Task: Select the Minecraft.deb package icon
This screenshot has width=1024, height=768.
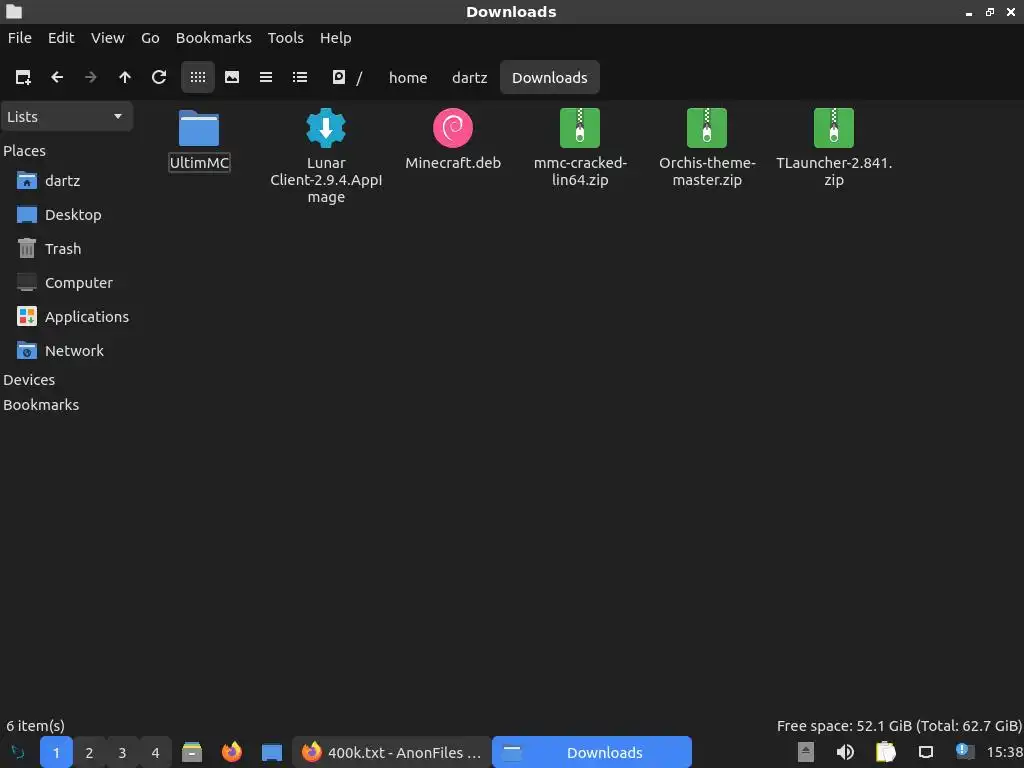Action: click(453, 128)
